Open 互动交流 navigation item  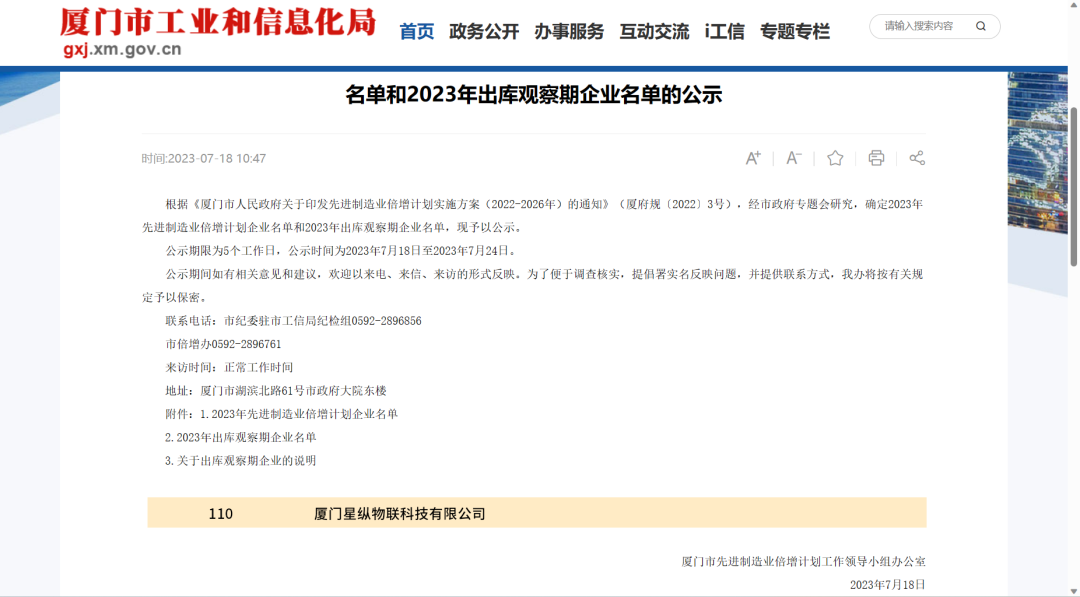(654, 31)
